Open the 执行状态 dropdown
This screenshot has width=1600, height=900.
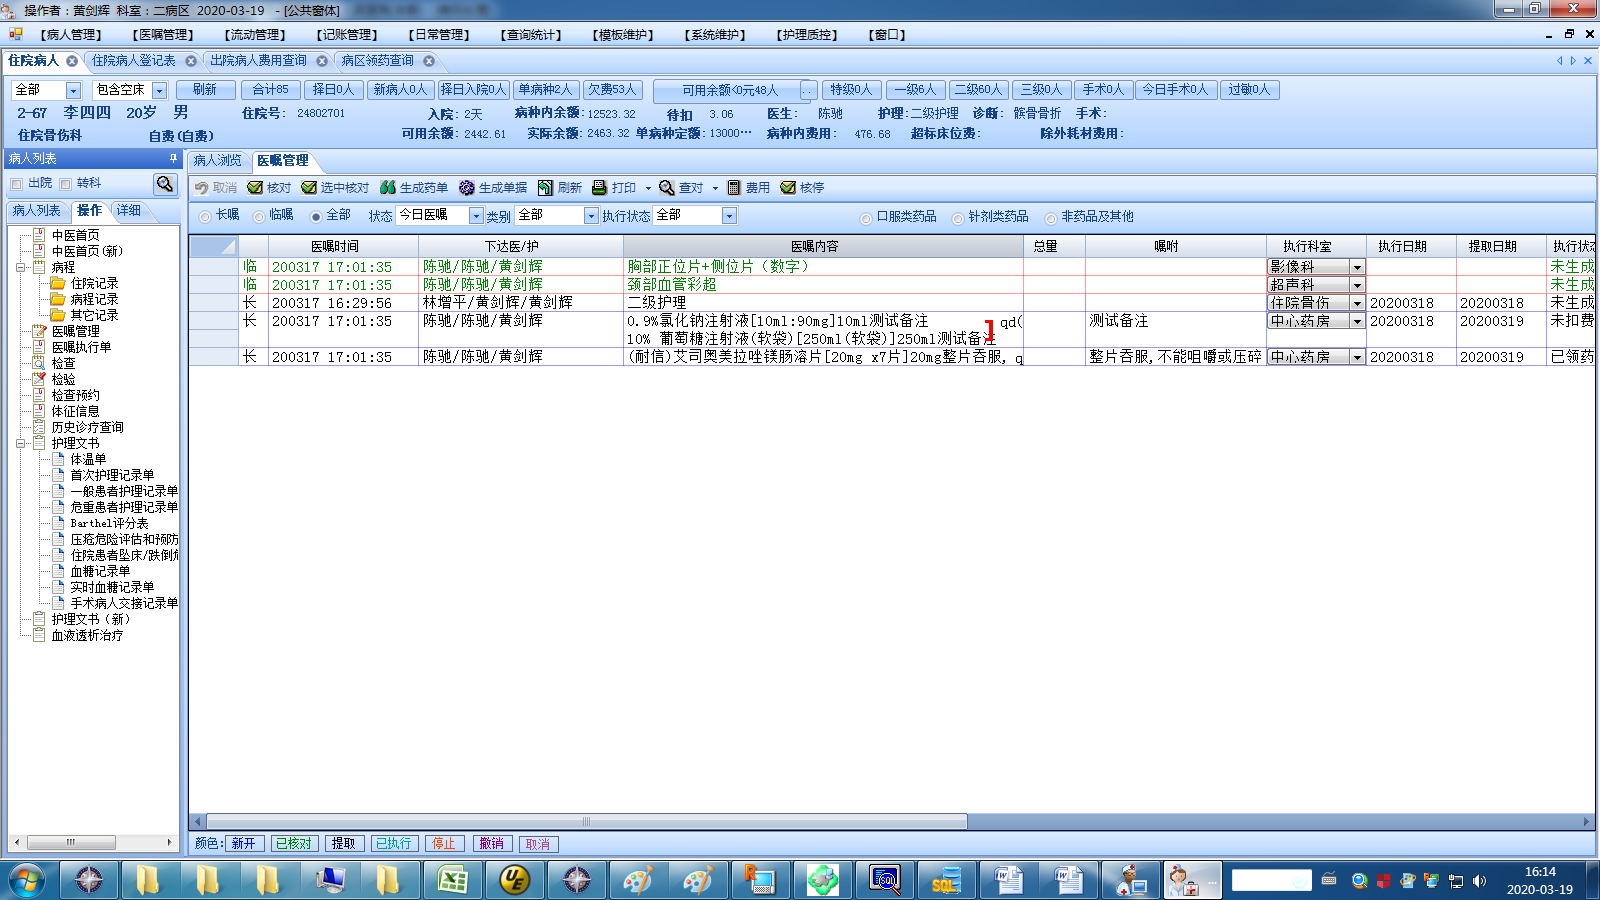[730, 216]
